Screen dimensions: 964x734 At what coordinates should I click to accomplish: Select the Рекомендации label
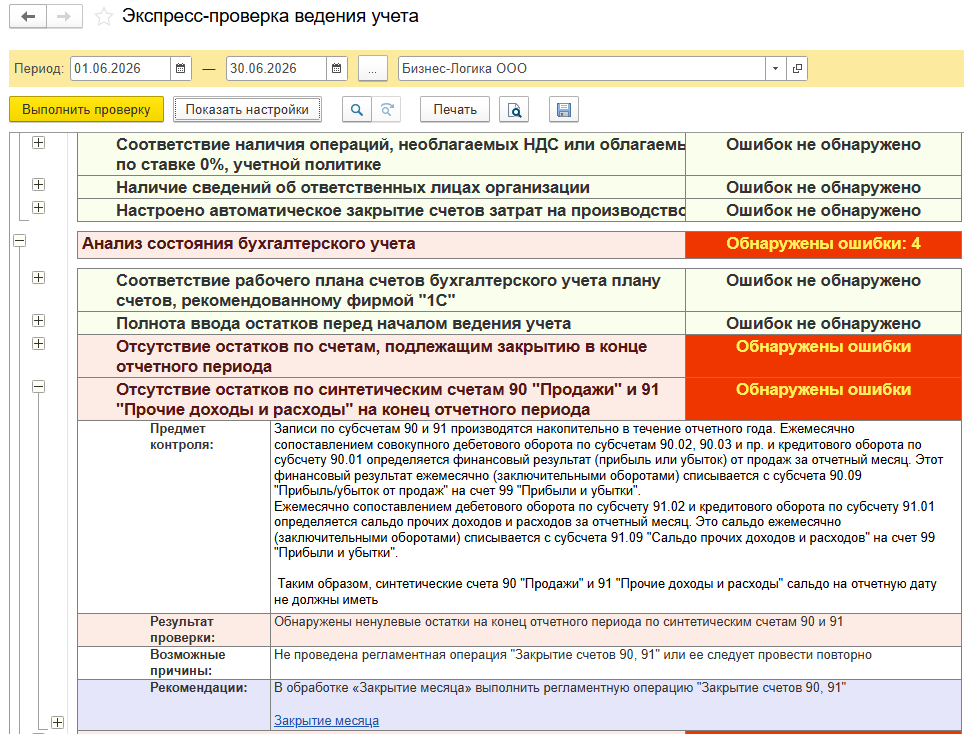(199, 688)
